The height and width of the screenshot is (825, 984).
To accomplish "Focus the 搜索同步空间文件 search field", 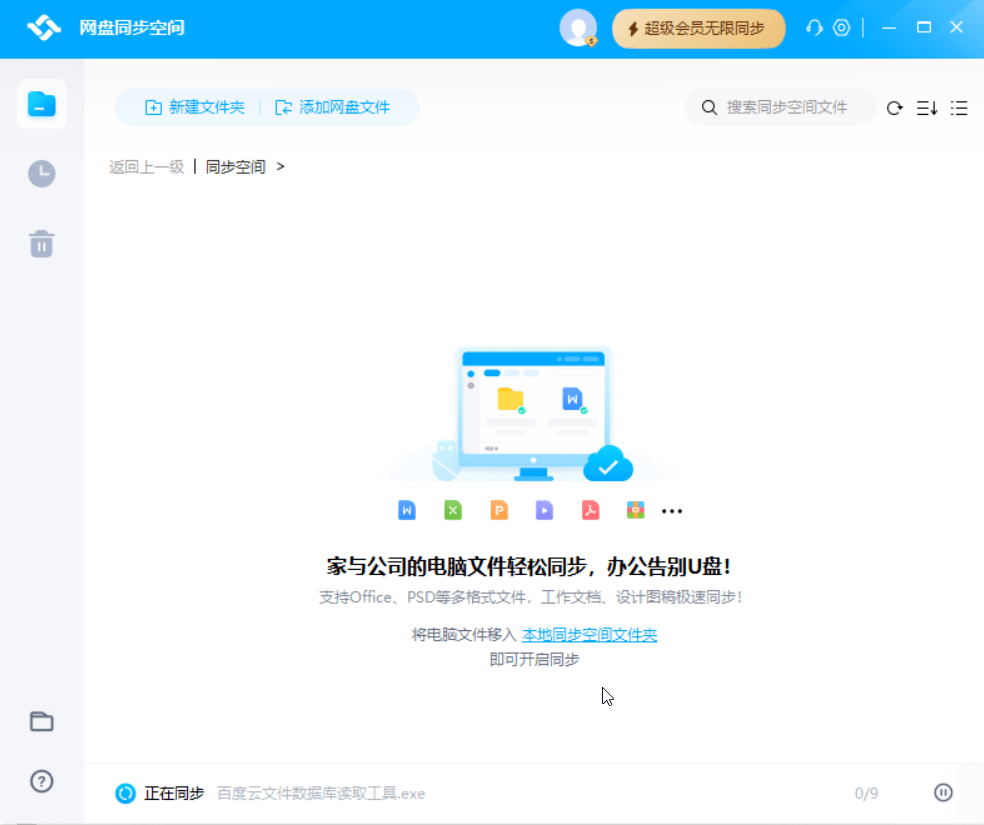I will 787,107.
